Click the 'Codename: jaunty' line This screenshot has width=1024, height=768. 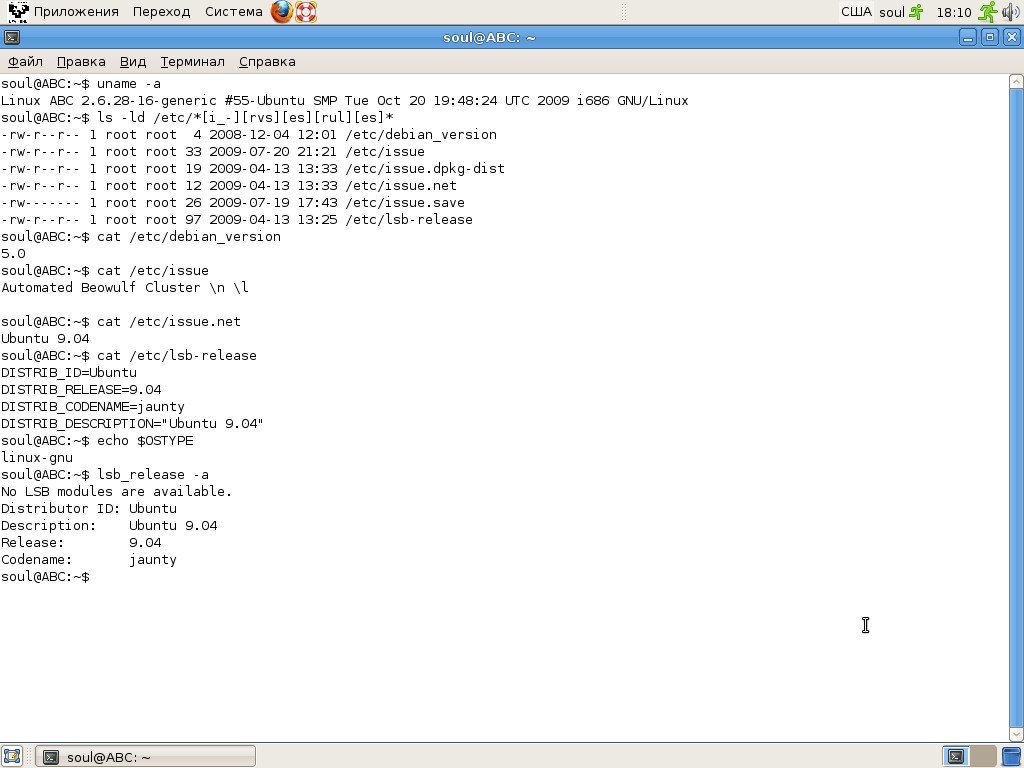click(89, 559)
